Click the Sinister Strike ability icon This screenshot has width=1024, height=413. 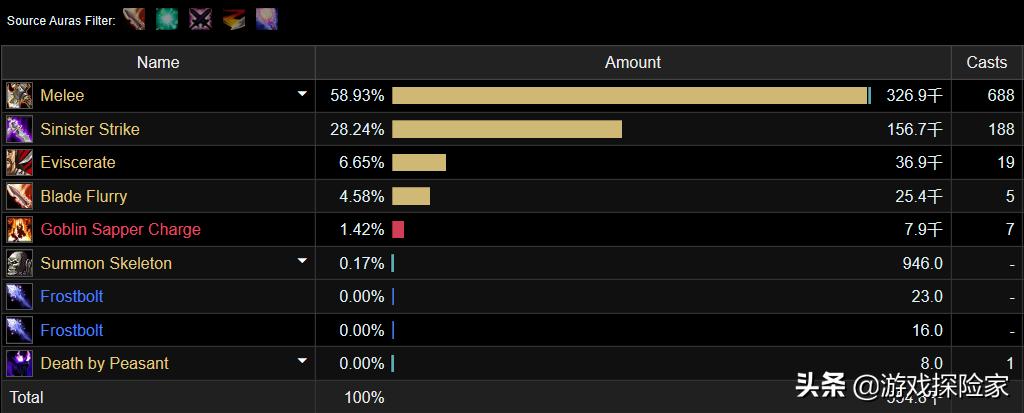pos(19,129)
